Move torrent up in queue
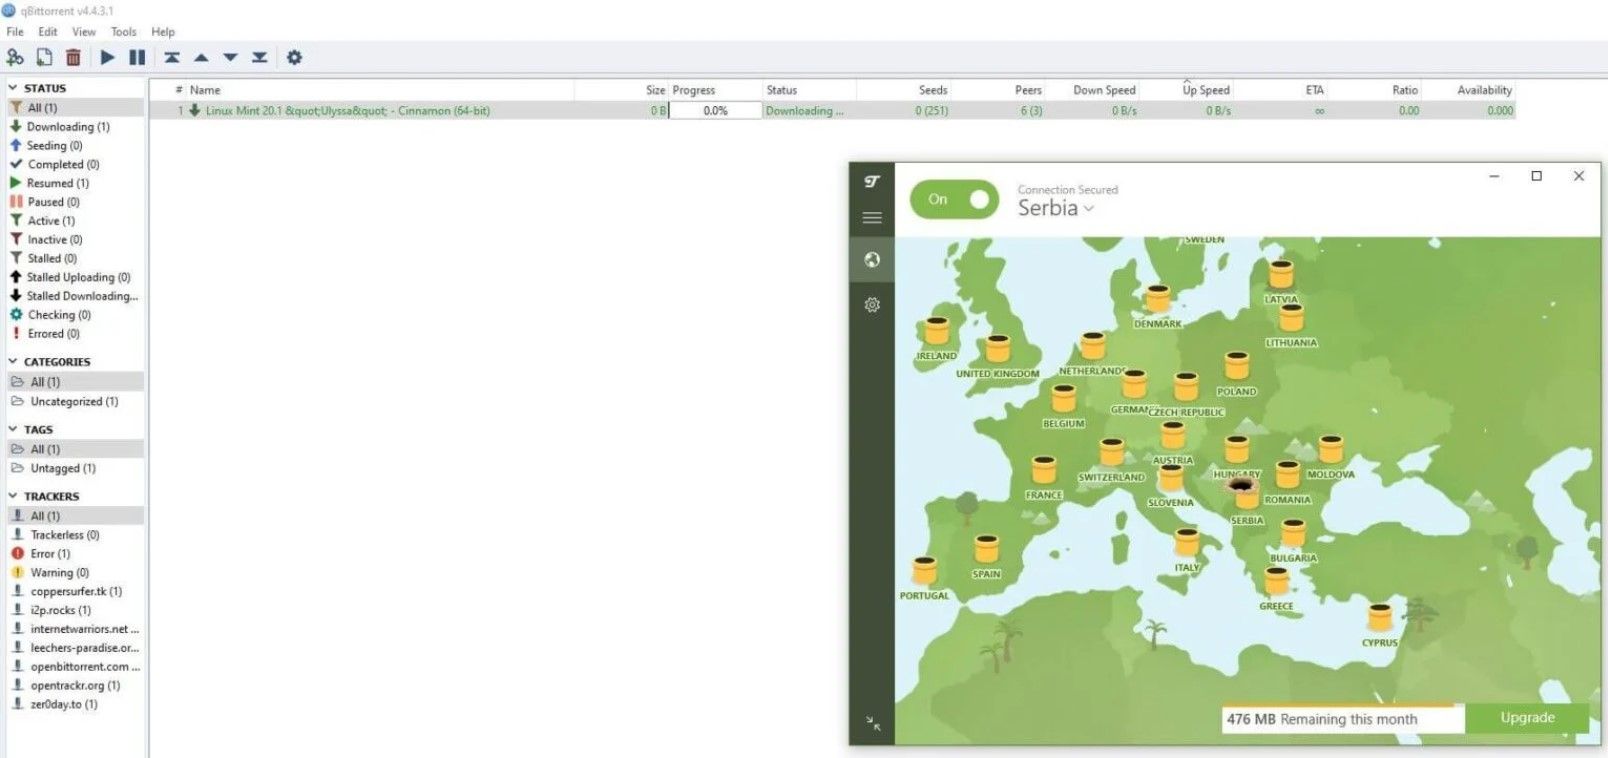 tap(201, 57)
